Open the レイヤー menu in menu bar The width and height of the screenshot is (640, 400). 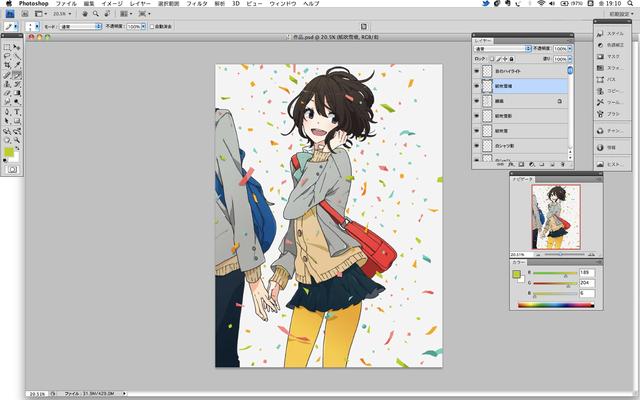pos(140,4)
